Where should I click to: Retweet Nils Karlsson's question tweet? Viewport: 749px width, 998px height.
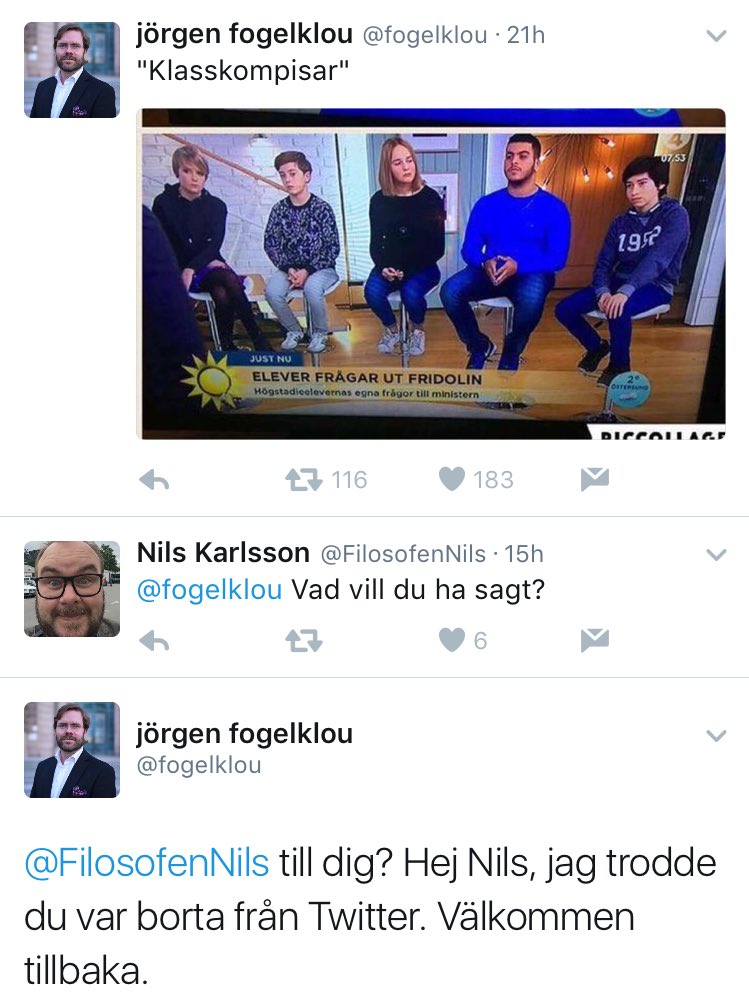click(304, 641)
